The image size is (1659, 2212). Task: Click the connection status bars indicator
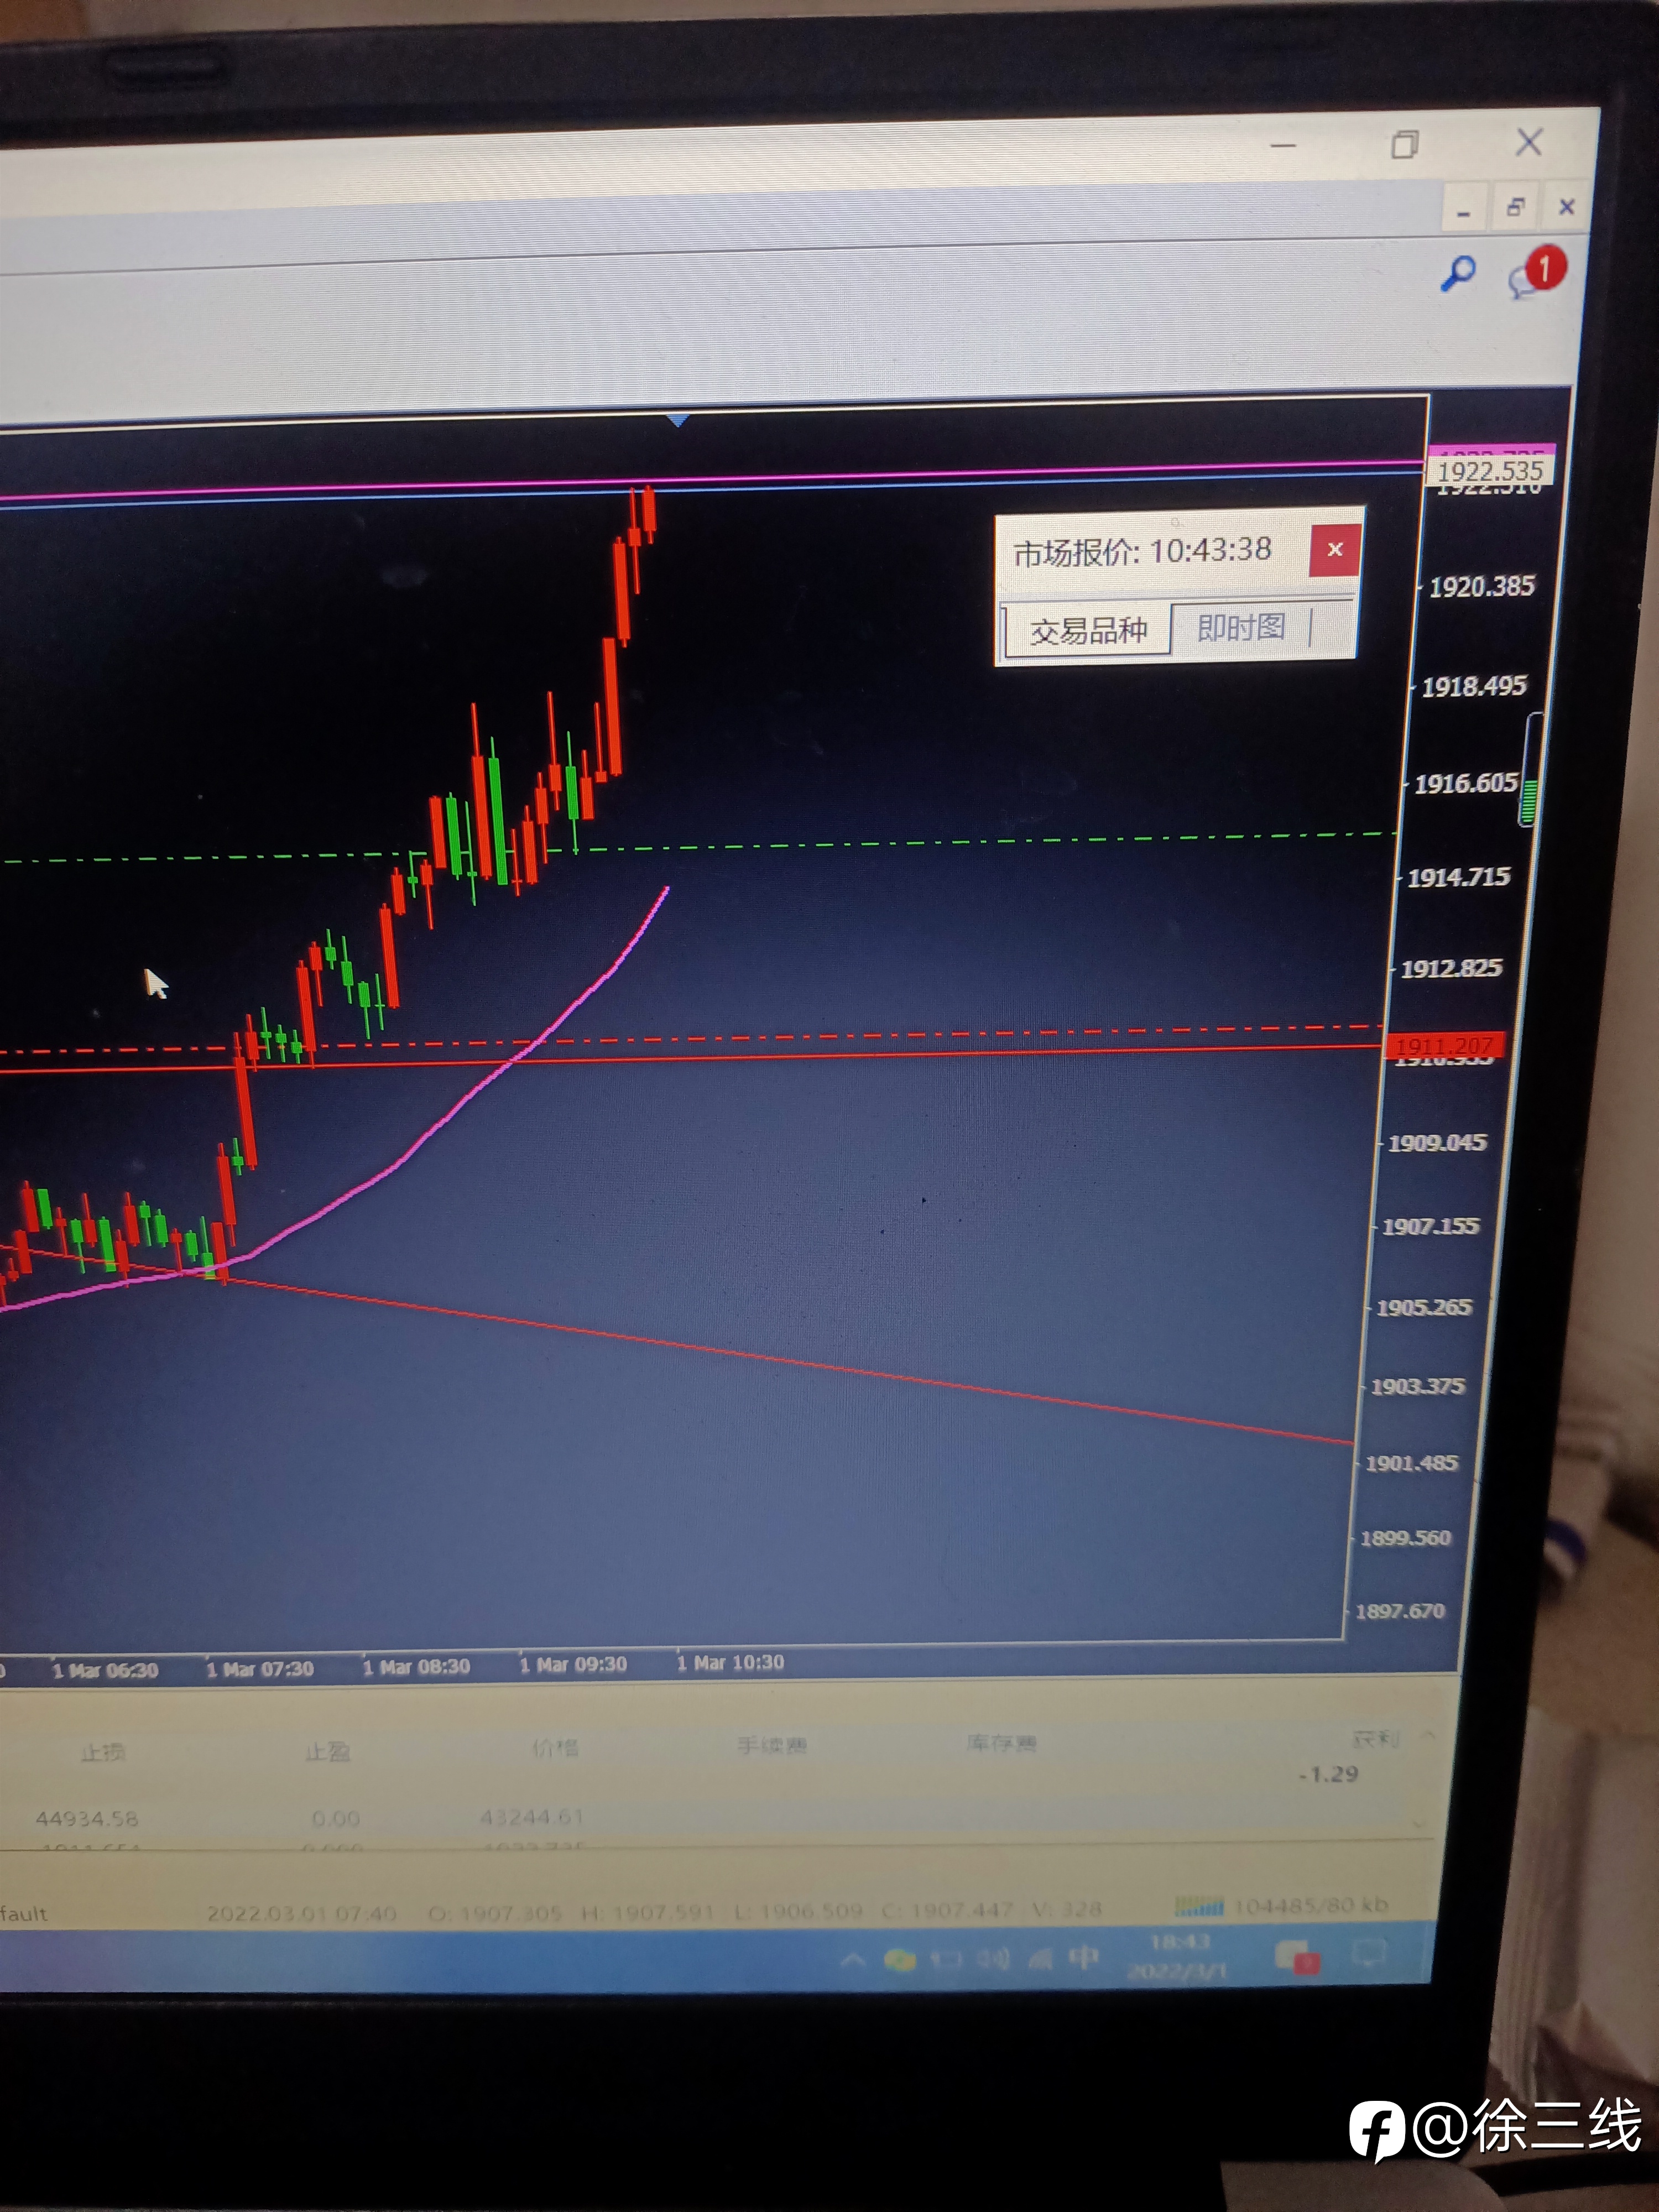[x=1198, y=1906]
